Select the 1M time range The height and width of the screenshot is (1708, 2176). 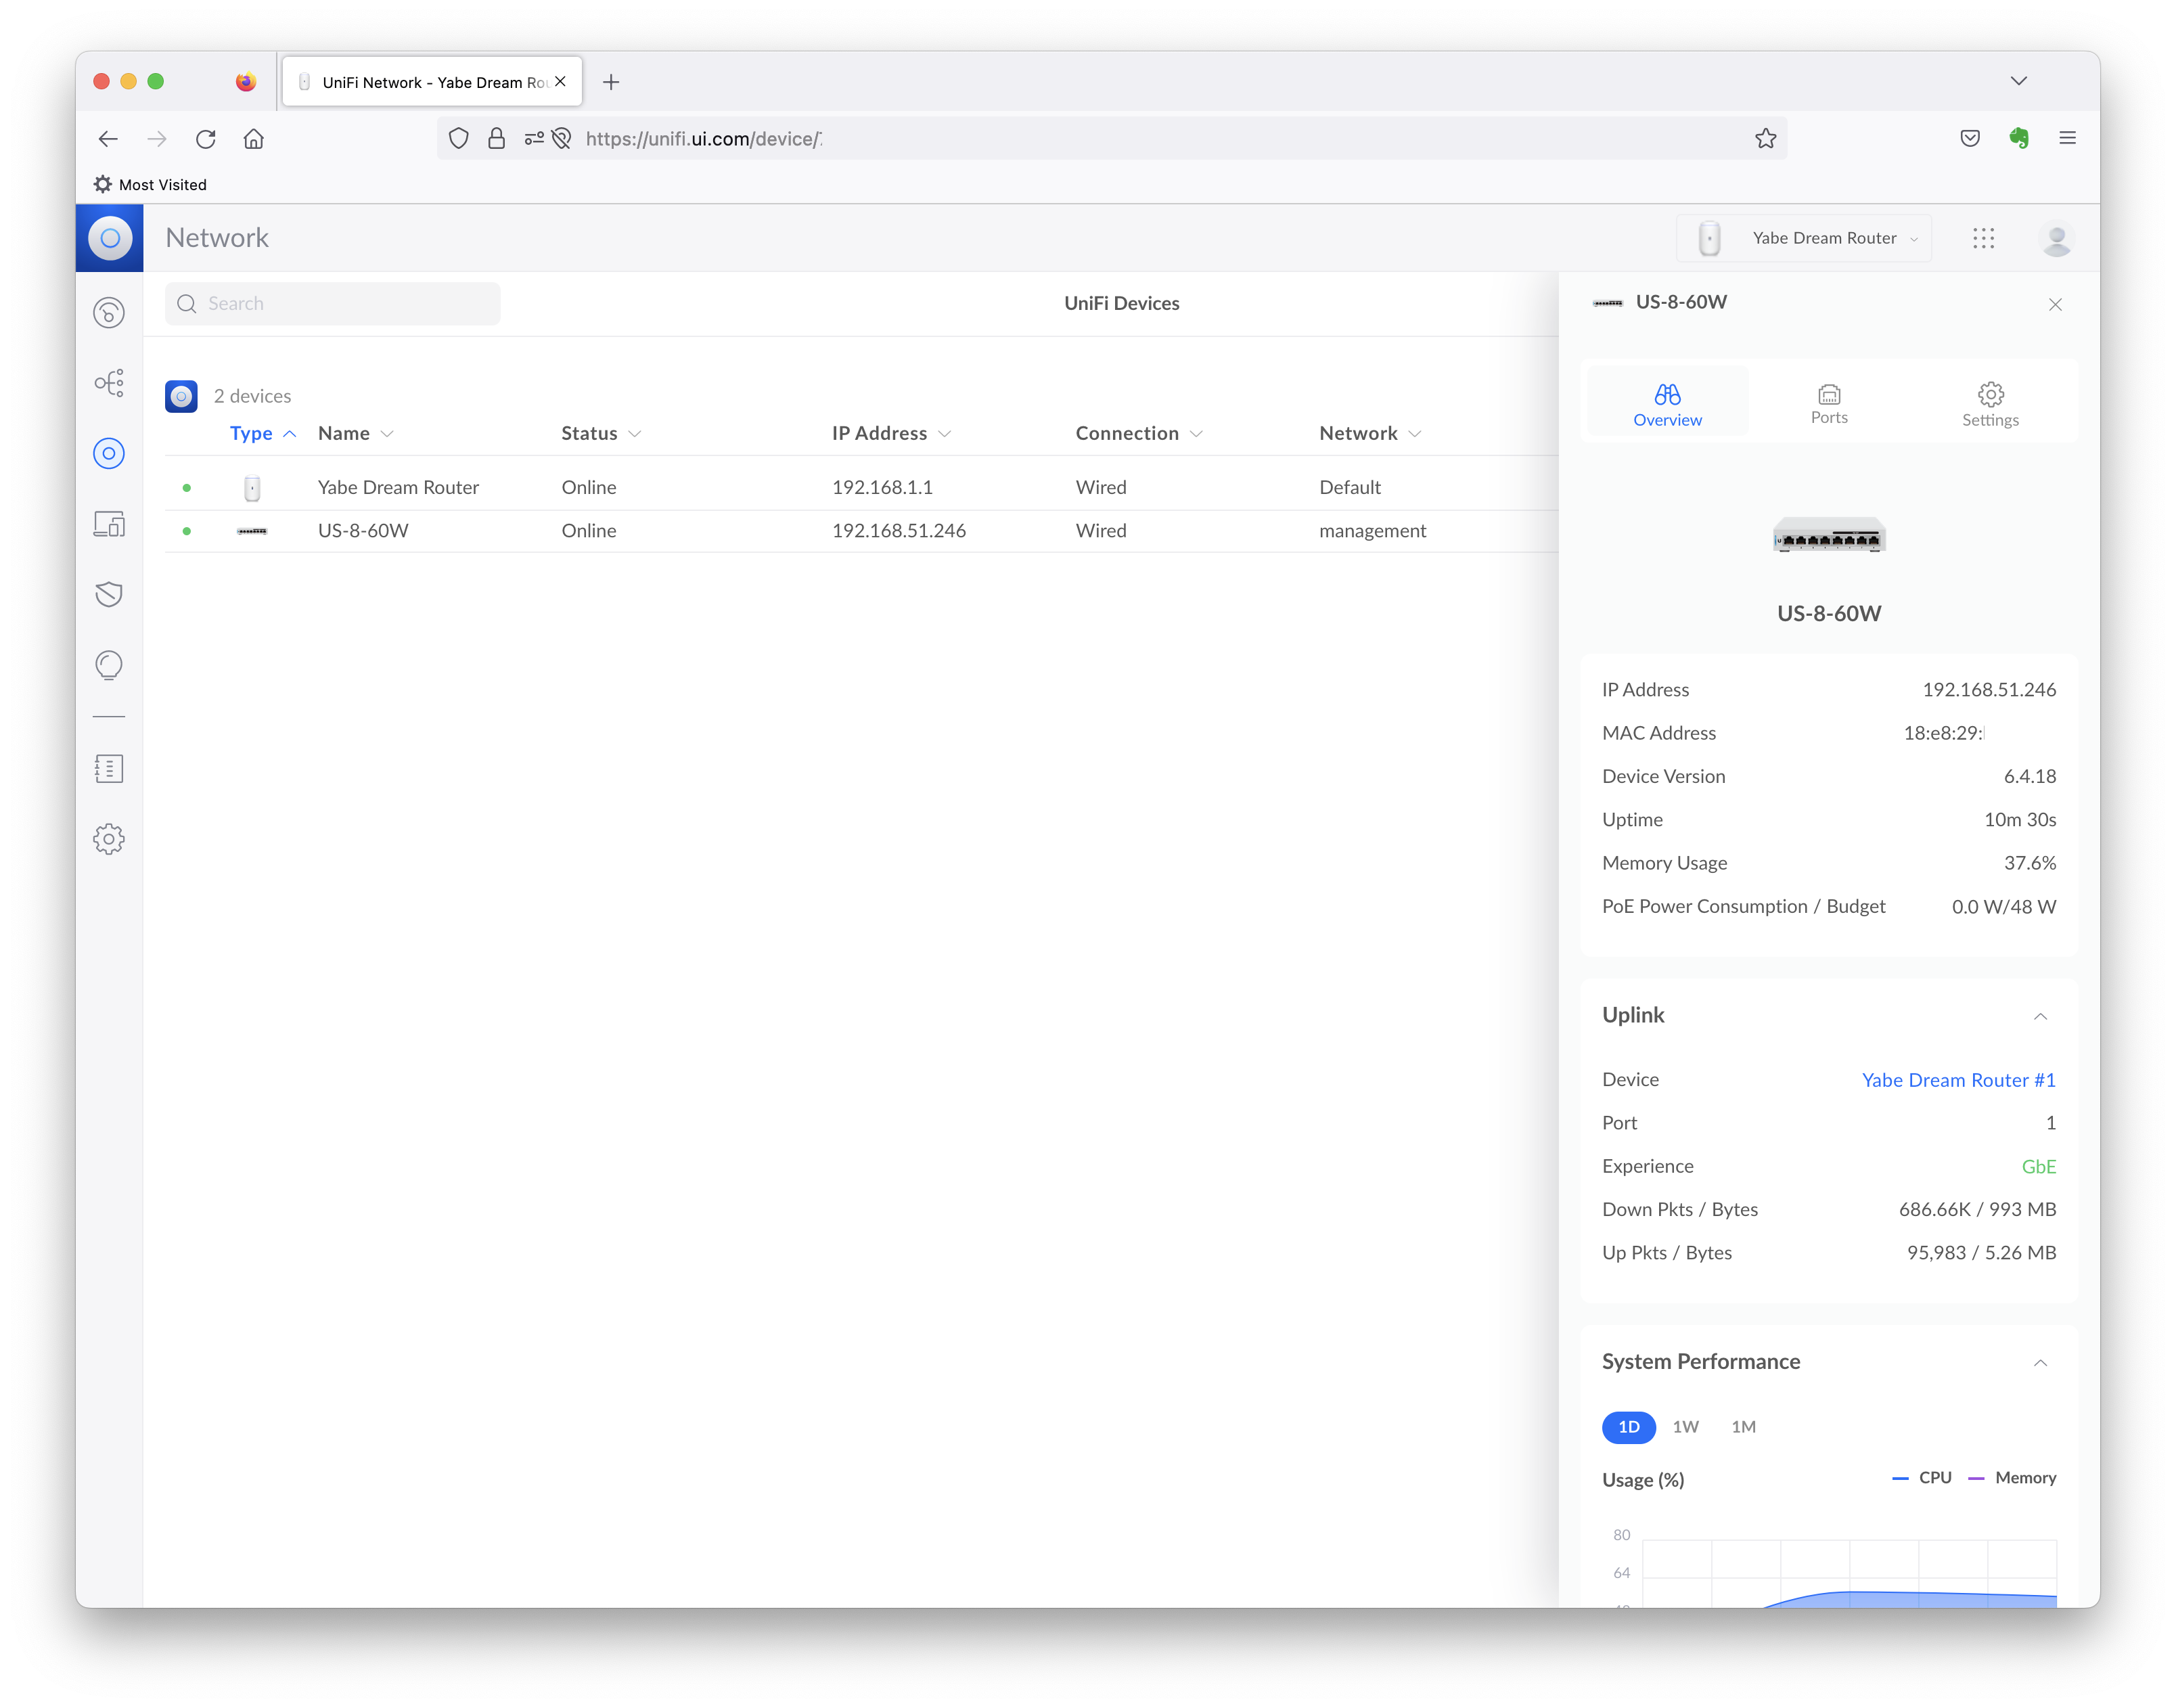tap(1743, 1427)
